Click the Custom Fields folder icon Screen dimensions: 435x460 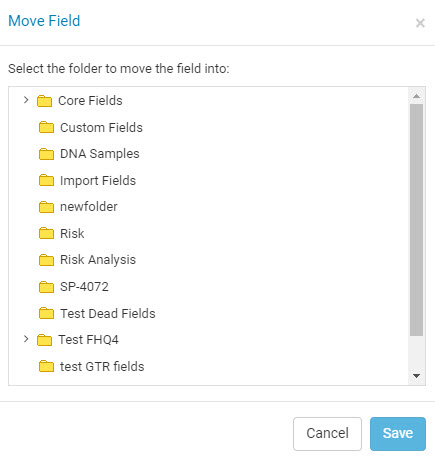coord(46,127)
